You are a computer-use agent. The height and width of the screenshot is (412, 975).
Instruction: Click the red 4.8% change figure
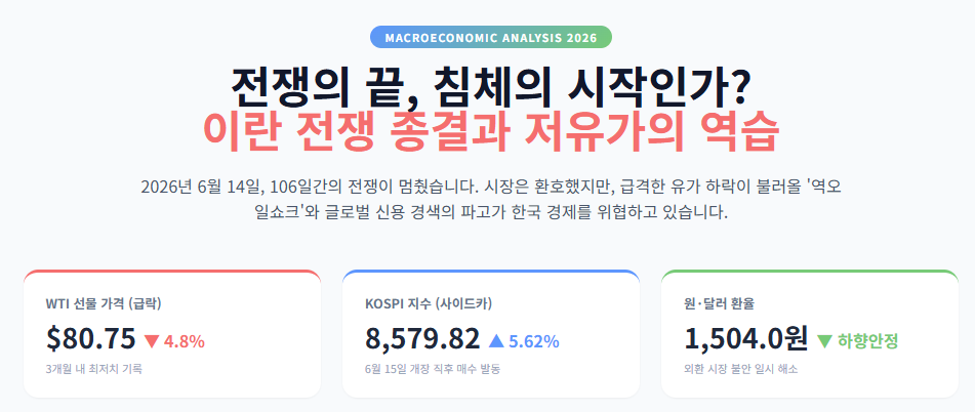click(x=184, y=341)
